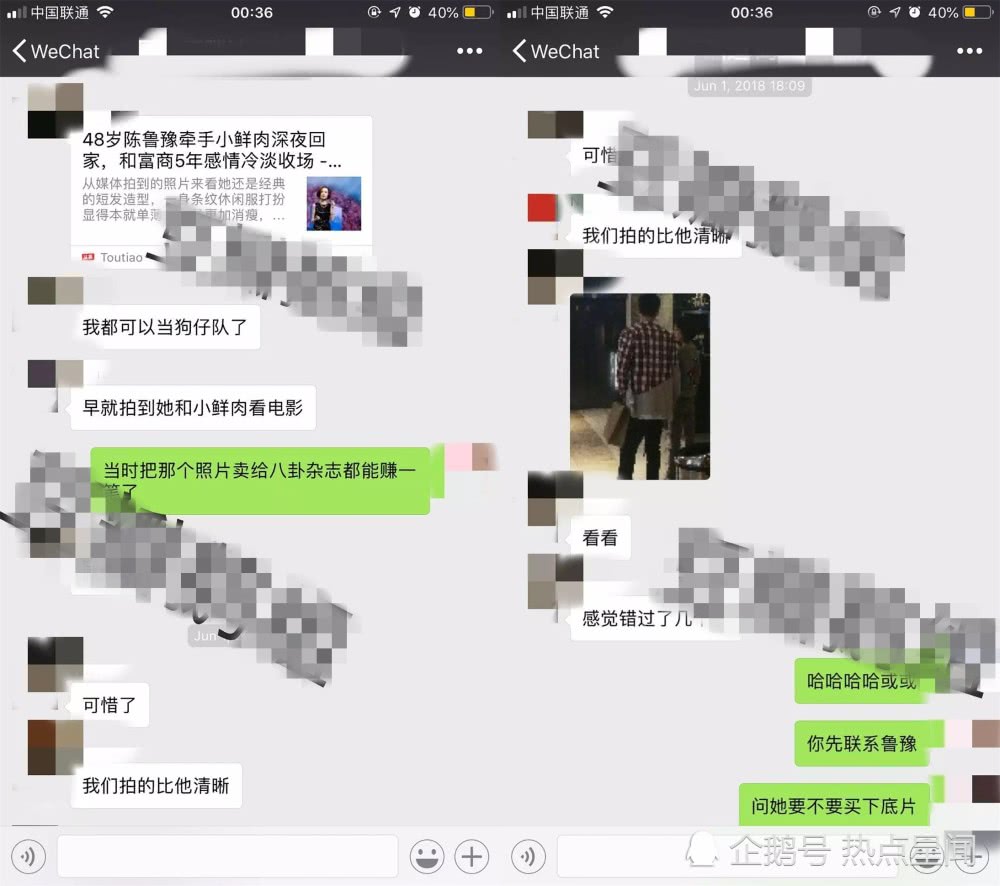Select the green '问她要不要买下底片' message
The image size is (1000, 886).
(x=834, y=806)
